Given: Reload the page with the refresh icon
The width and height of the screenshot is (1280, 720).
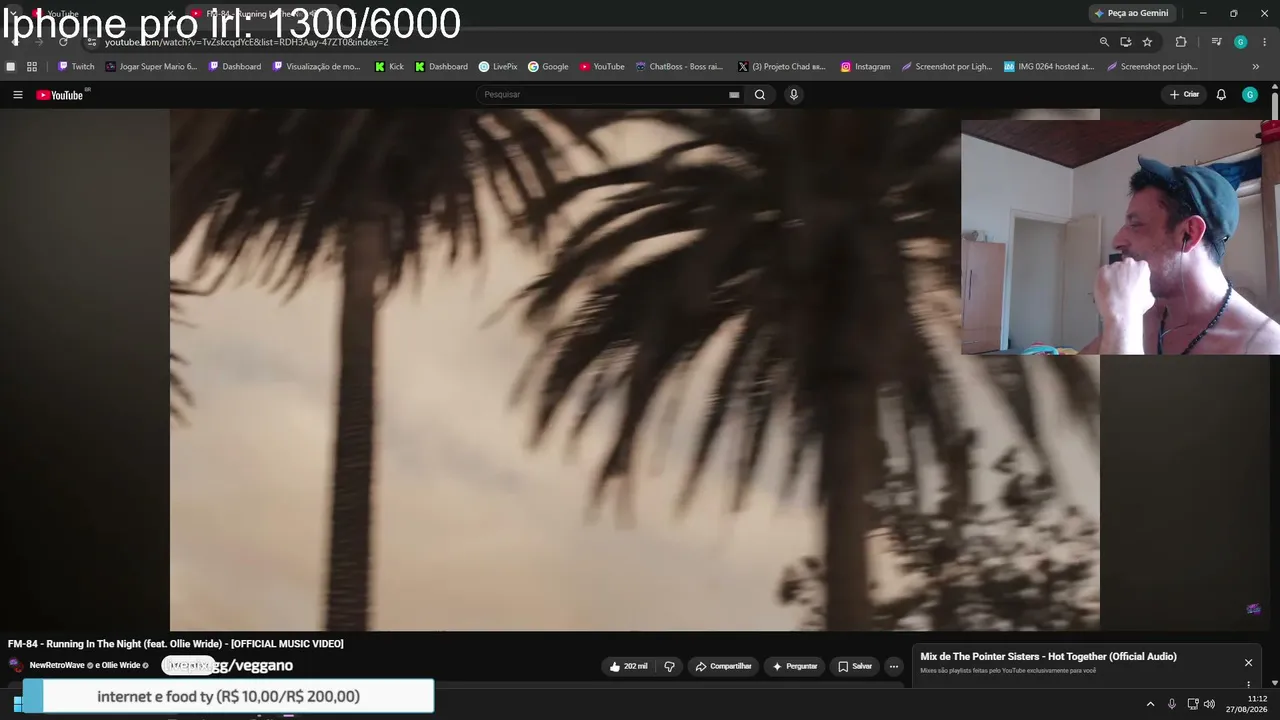Looking at the screenshot, I should (63, 42).
